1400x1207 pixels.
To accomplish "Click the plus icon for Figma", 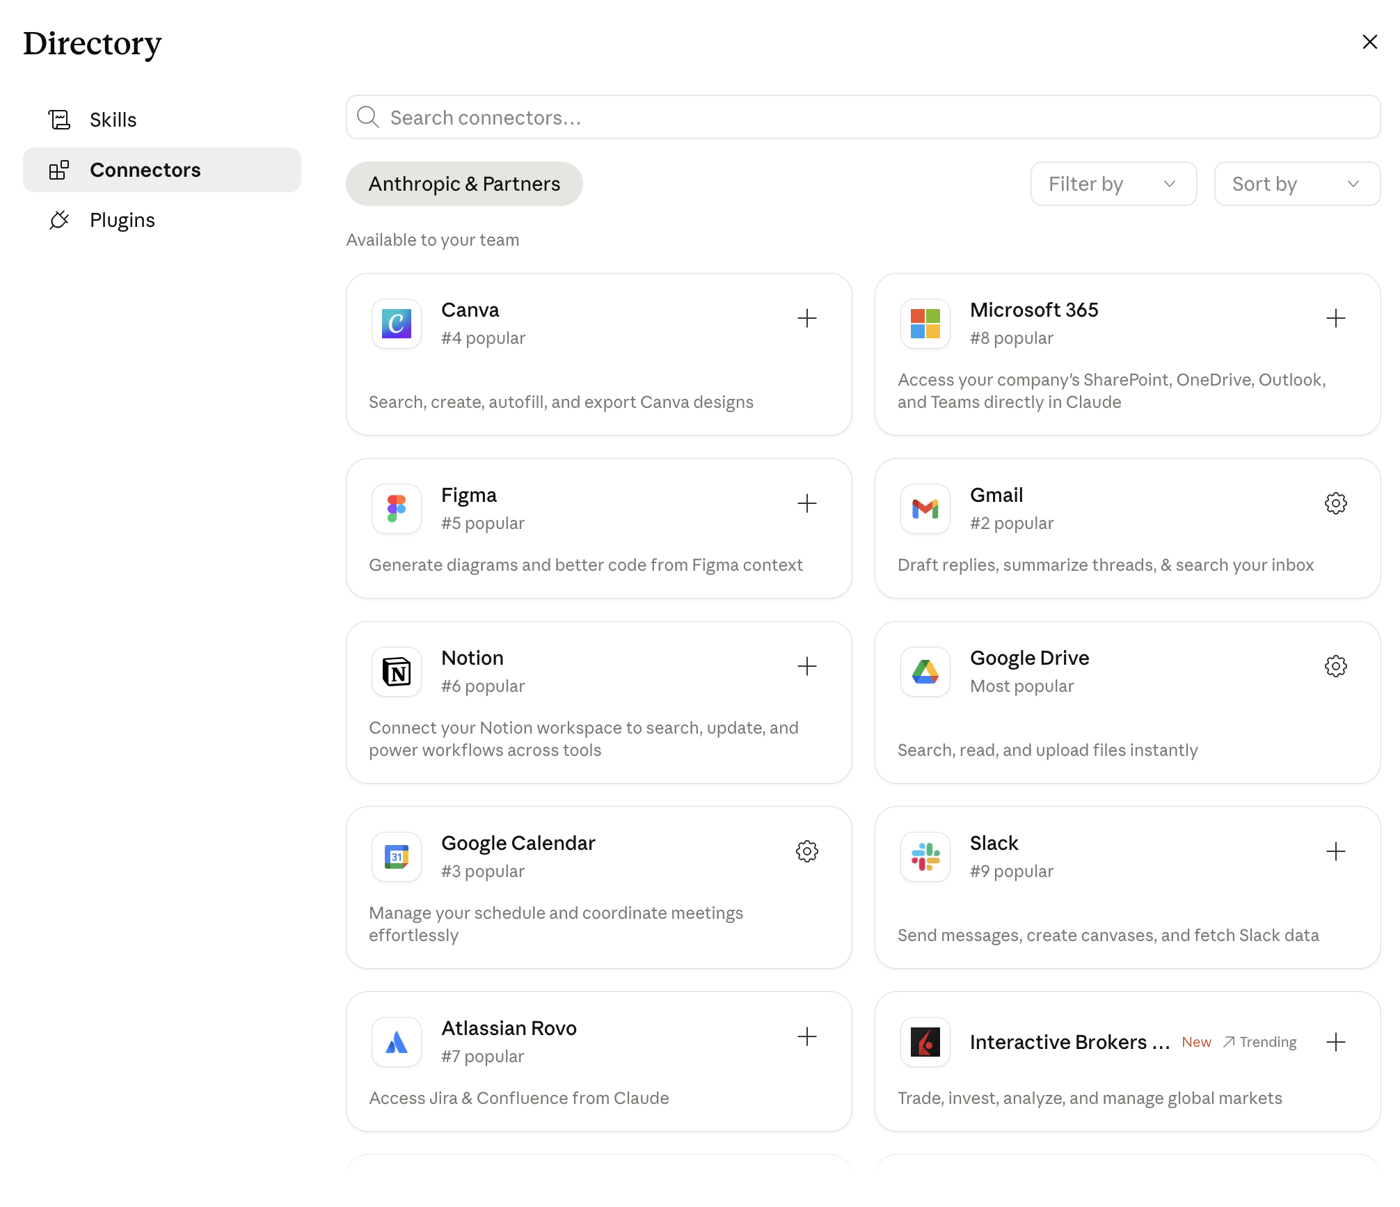I will (x=807, y=504).
